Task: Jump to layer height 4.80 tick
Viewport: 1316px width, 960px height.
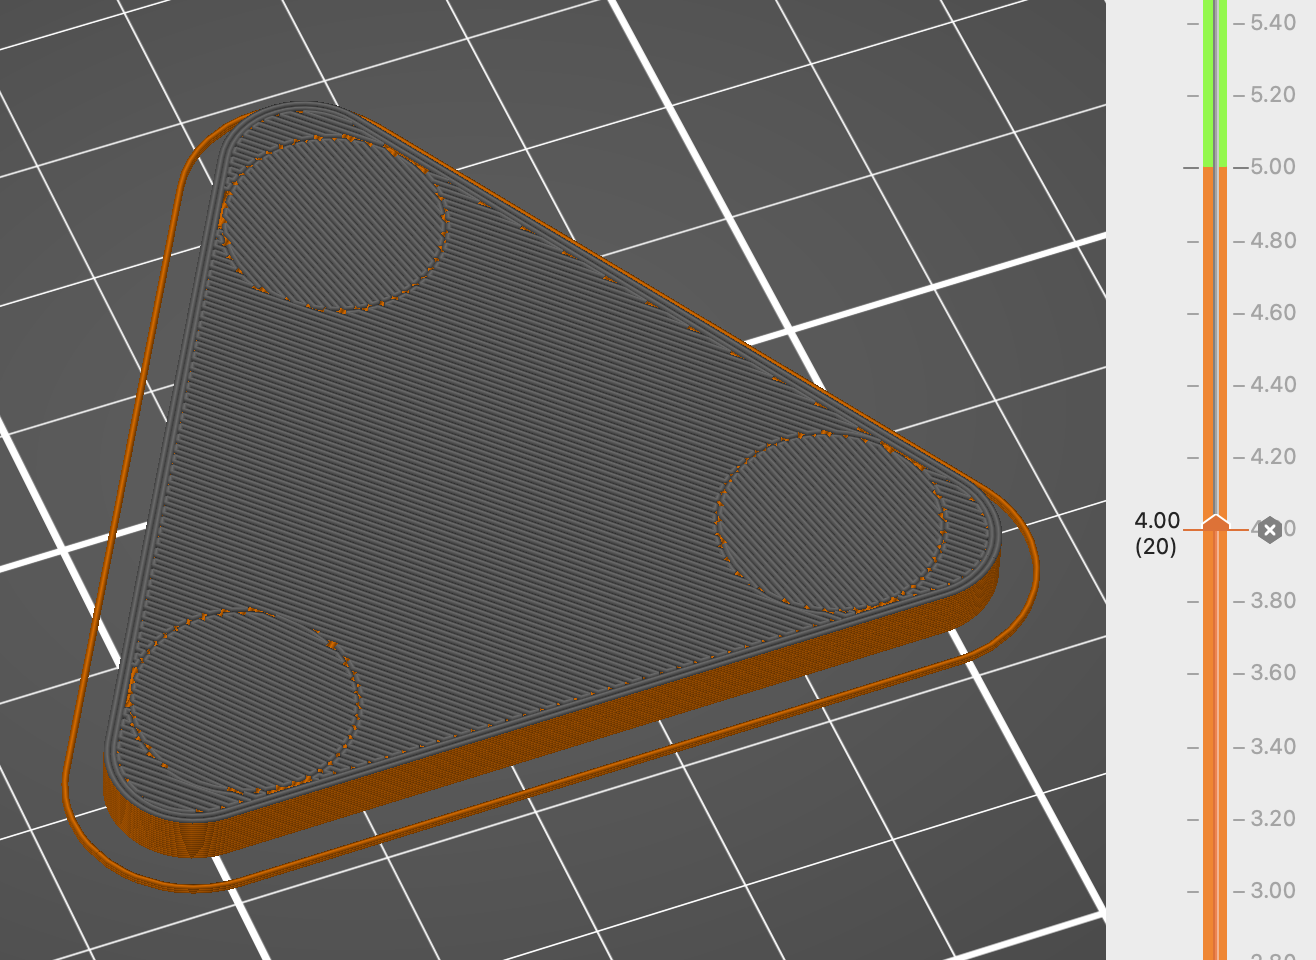Action: [1273, 241]
